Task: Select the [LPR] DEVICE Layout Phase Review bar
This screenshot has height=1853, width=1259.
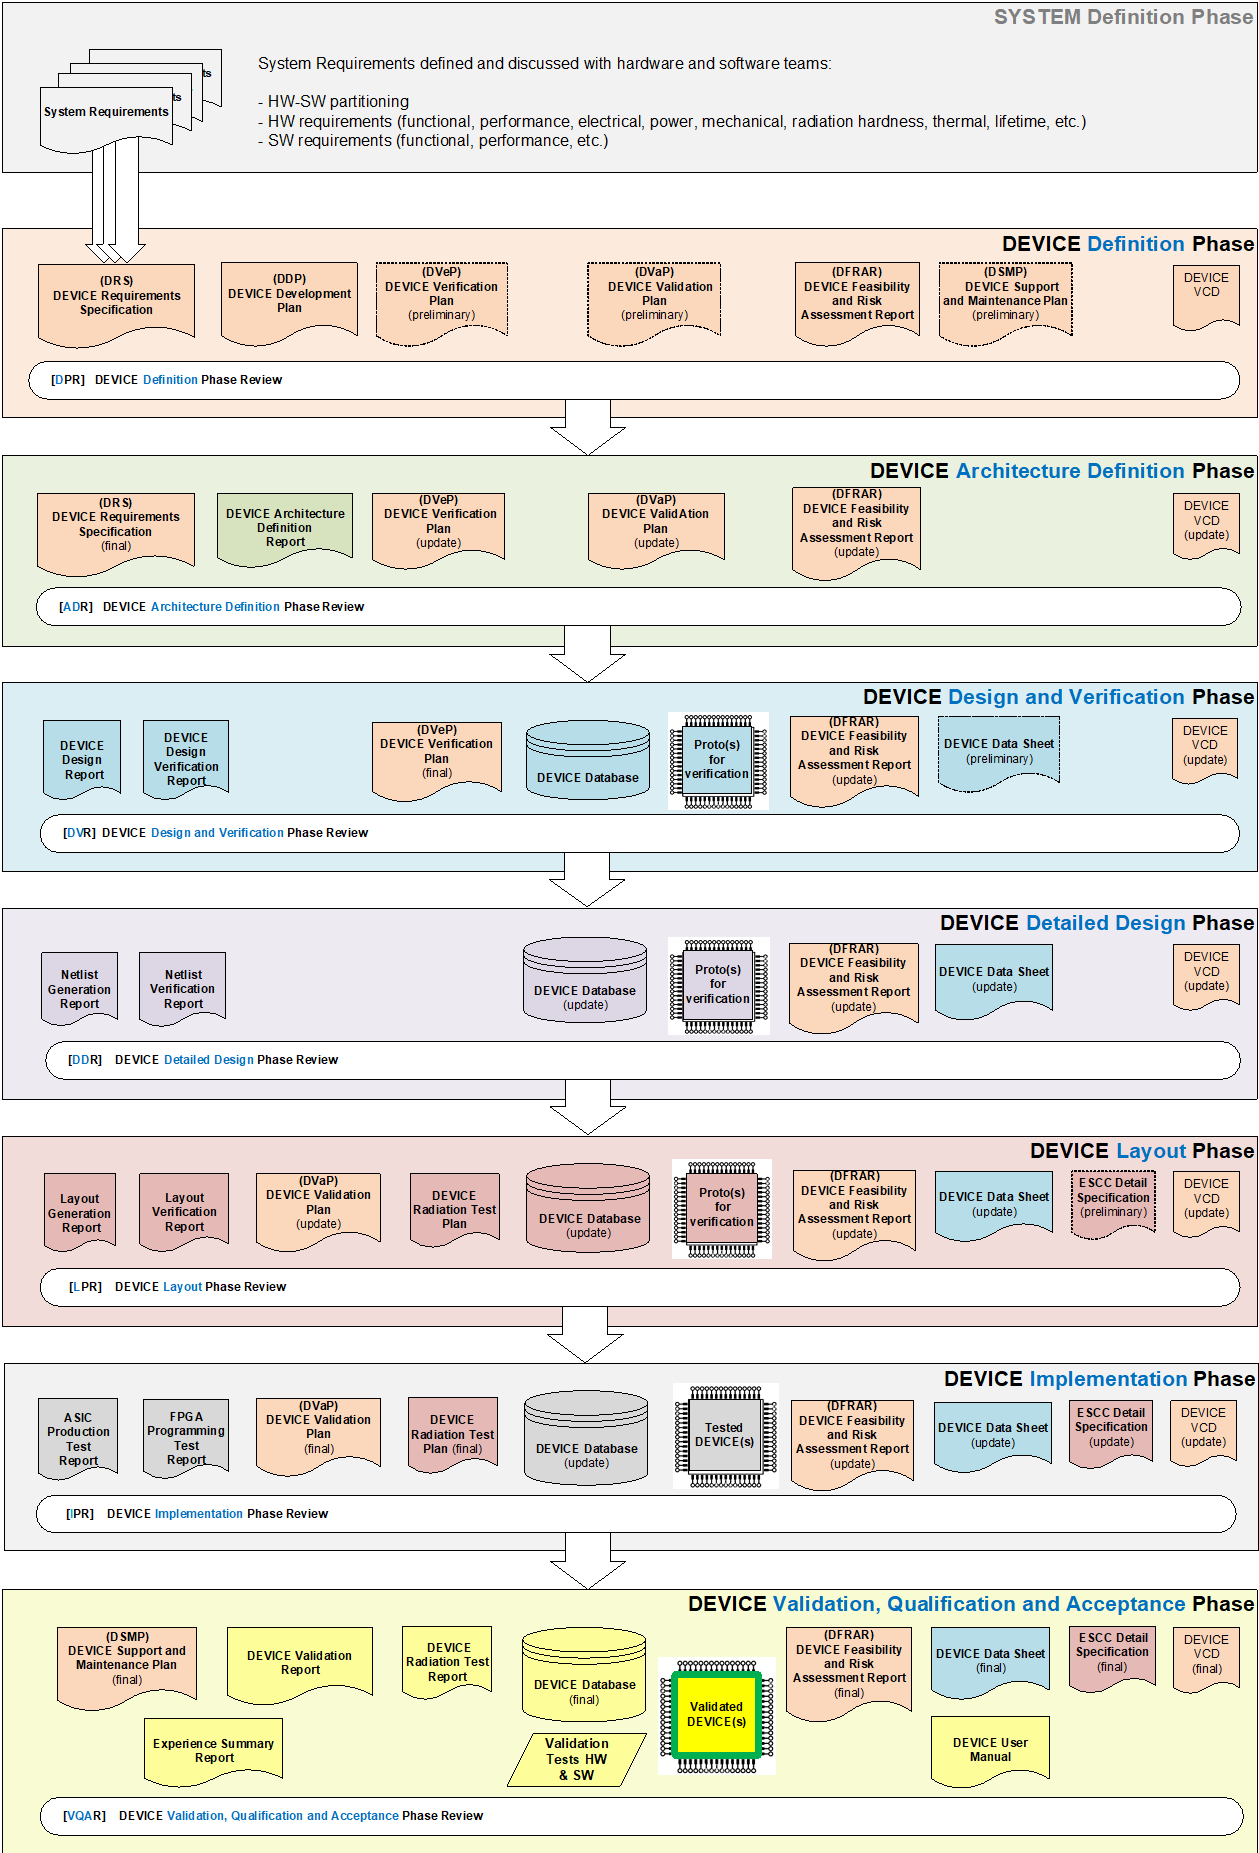Action: click(639, 1287)
